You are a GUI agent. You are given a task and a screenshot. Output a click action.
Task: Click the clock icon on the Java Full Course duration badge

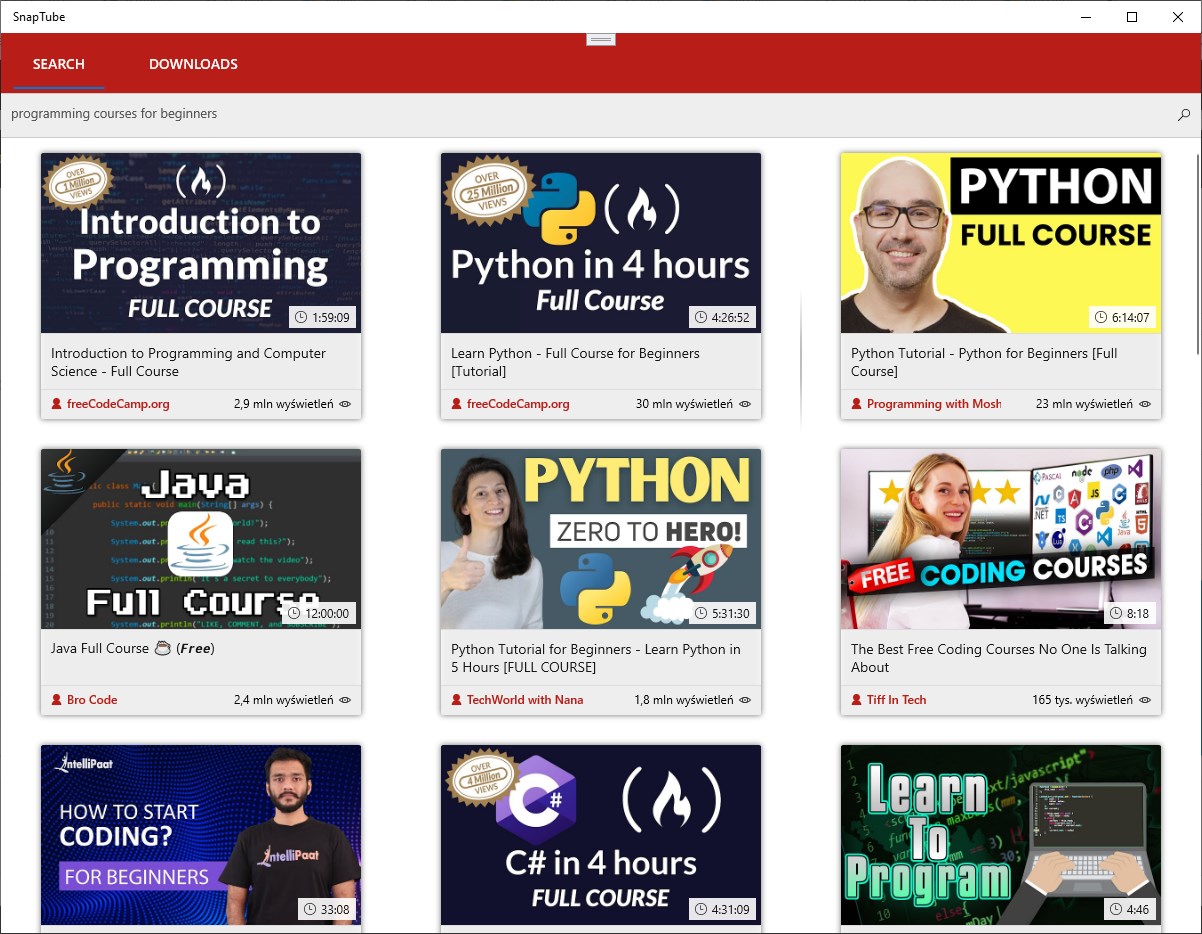coord(296,613)
